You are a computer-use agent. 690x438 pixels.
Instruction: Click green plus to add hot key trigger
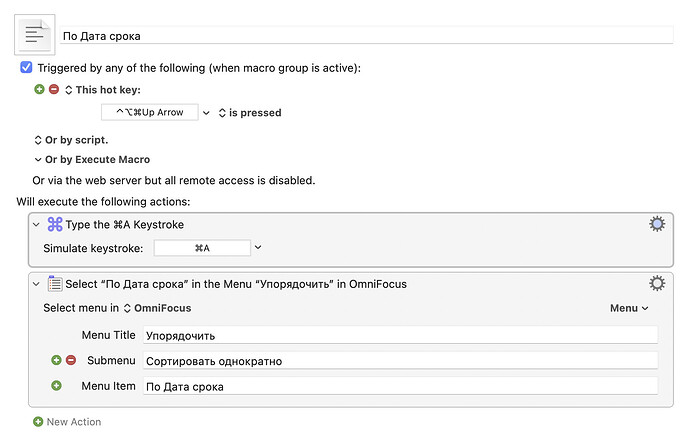pos(40,89)
